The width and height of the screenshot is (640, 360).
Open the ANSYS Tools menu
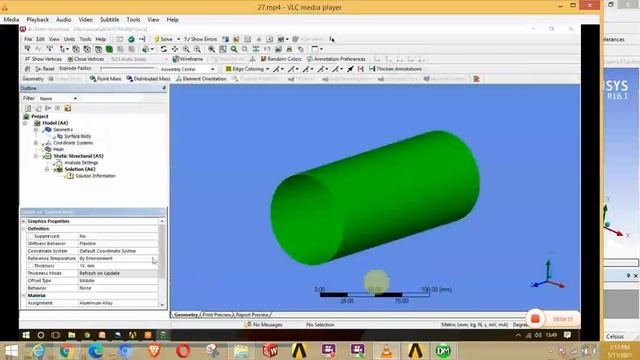(x=85, y=39)
